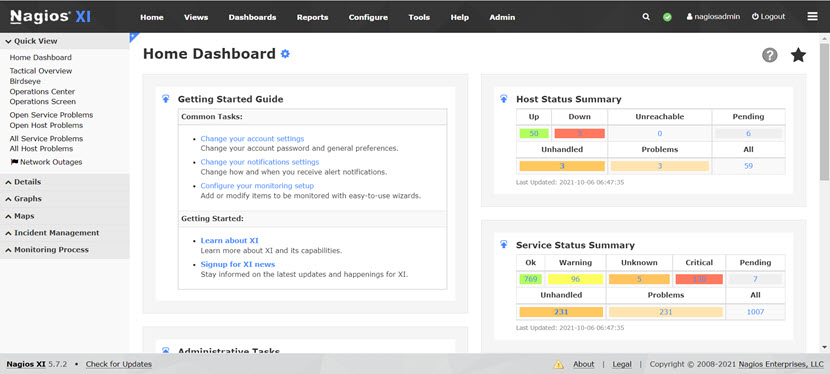Click Configure your monitoring setup link
The width and height of the screenshot is (830, 374).
257,186
